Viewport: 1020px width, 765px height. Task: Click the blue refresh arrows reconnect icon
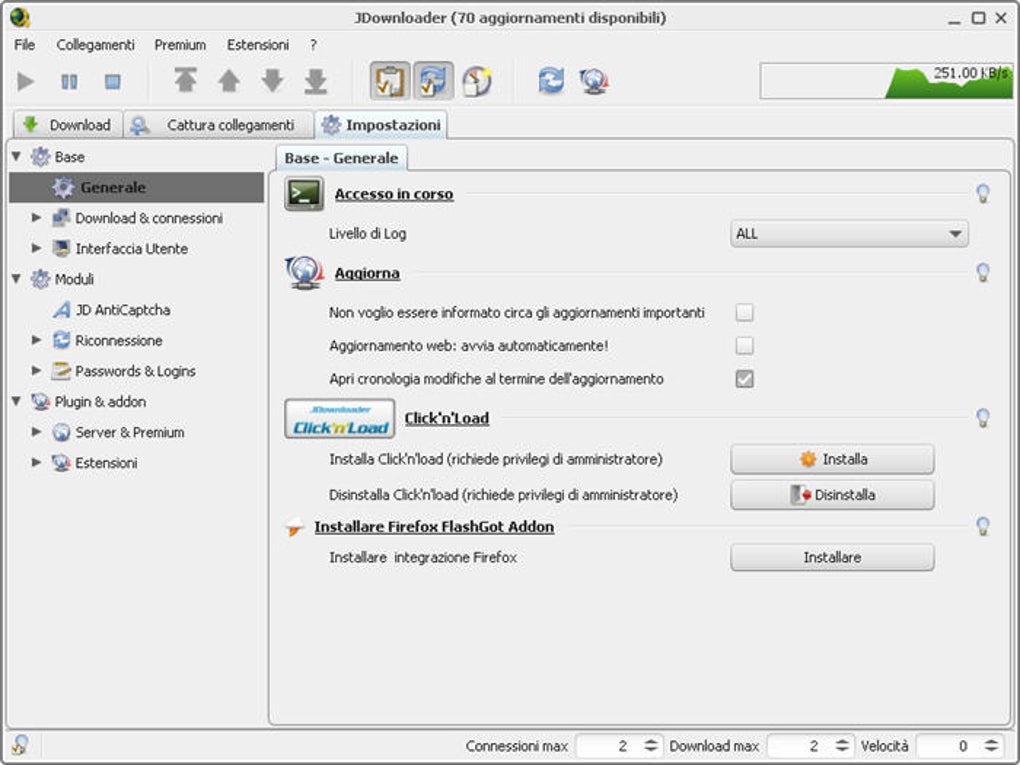[x=551, y=81]
